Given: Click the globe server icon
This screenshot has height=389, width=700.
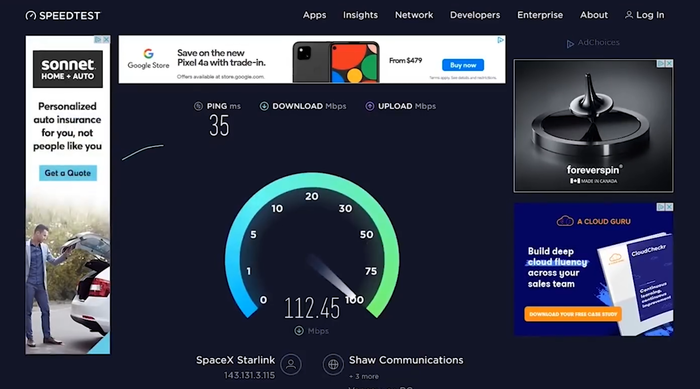Looking at the screenshot, I should pyautogui.click(x=333, y=364).
